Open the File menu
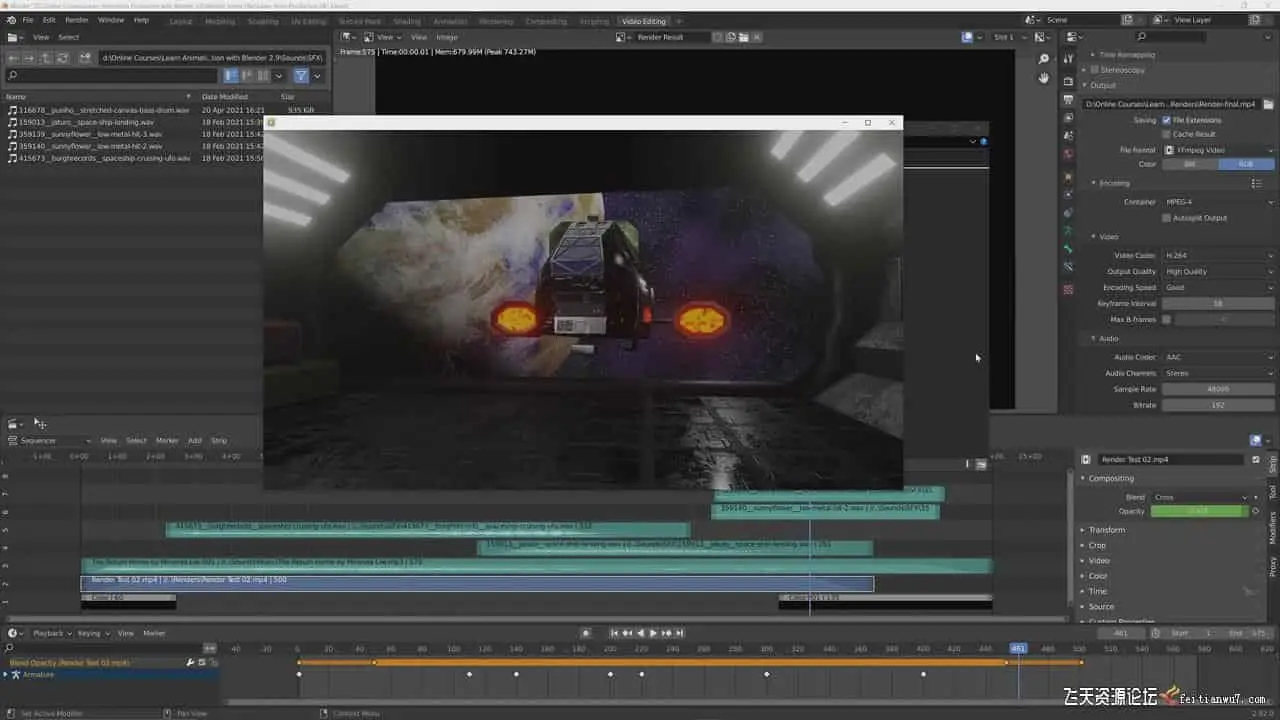 point(27,20)
